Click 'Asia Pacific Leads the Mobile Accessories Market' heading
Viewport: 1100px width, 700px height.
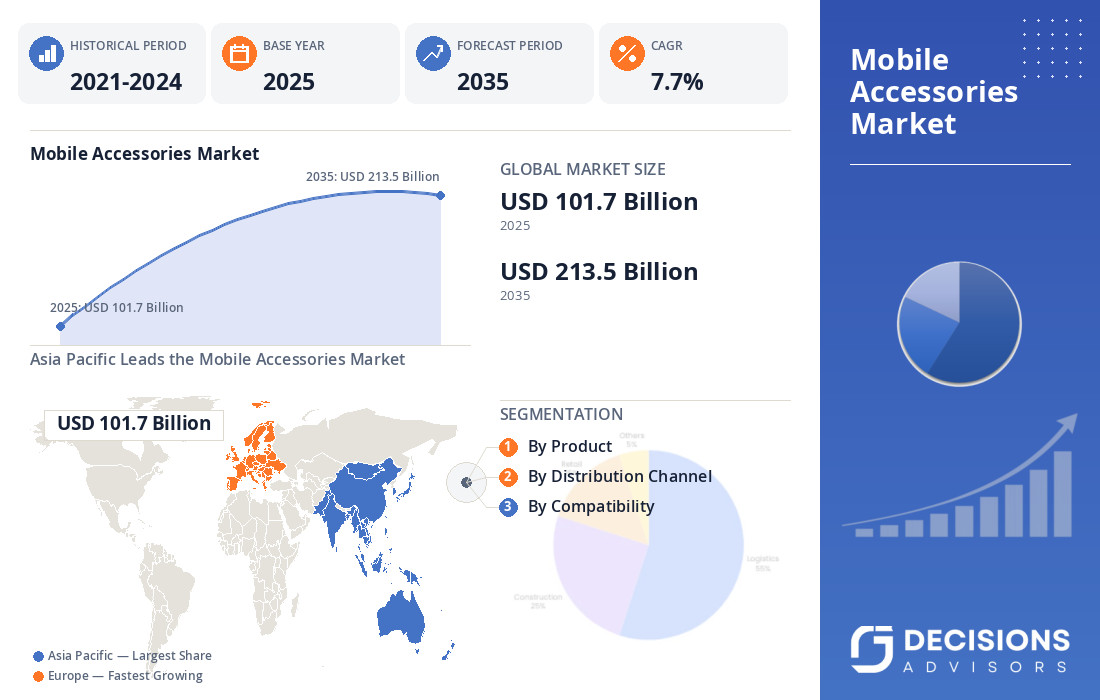point(217,360)
